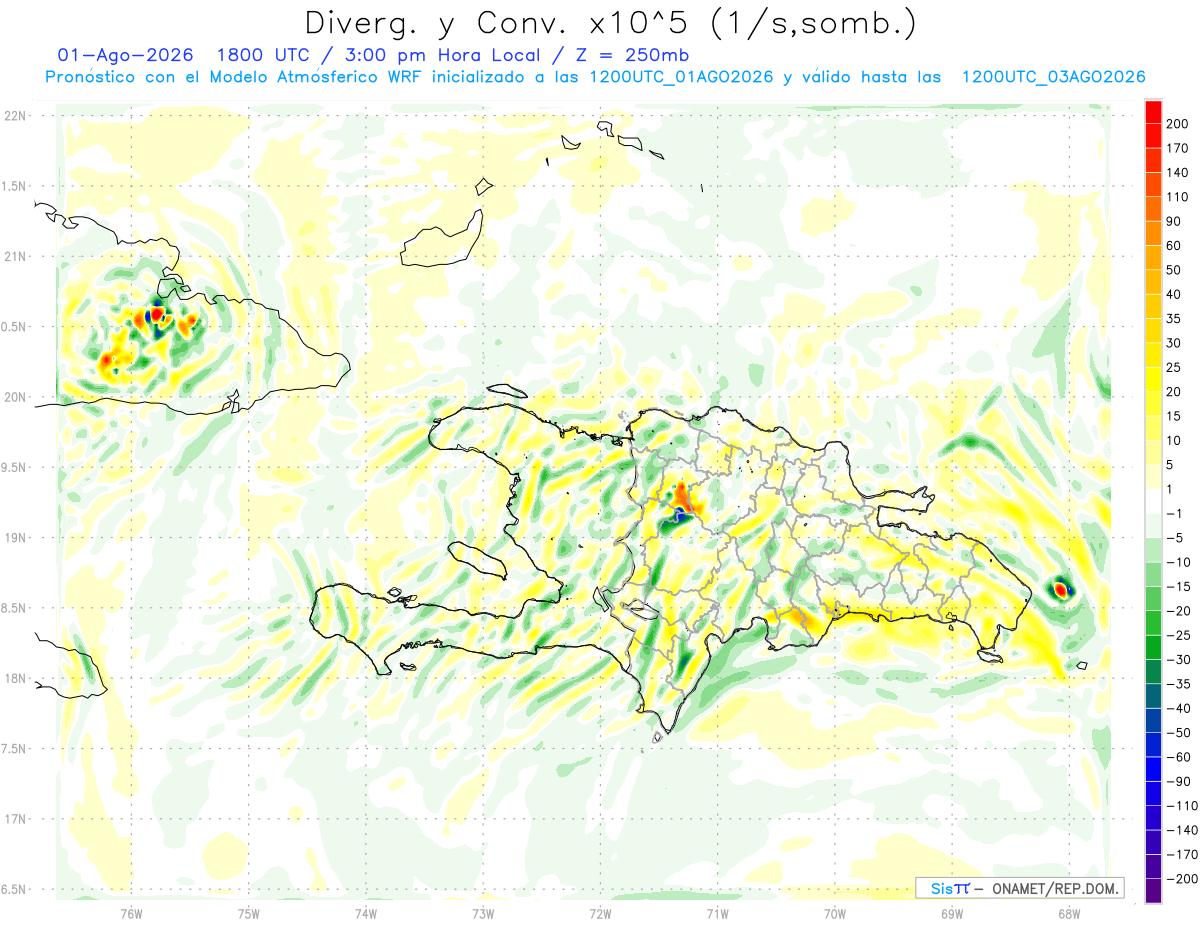The width and height of the screenshot is (1200, 927).
Task: Click the red top band of the color scale
Action: (1154, 111)
